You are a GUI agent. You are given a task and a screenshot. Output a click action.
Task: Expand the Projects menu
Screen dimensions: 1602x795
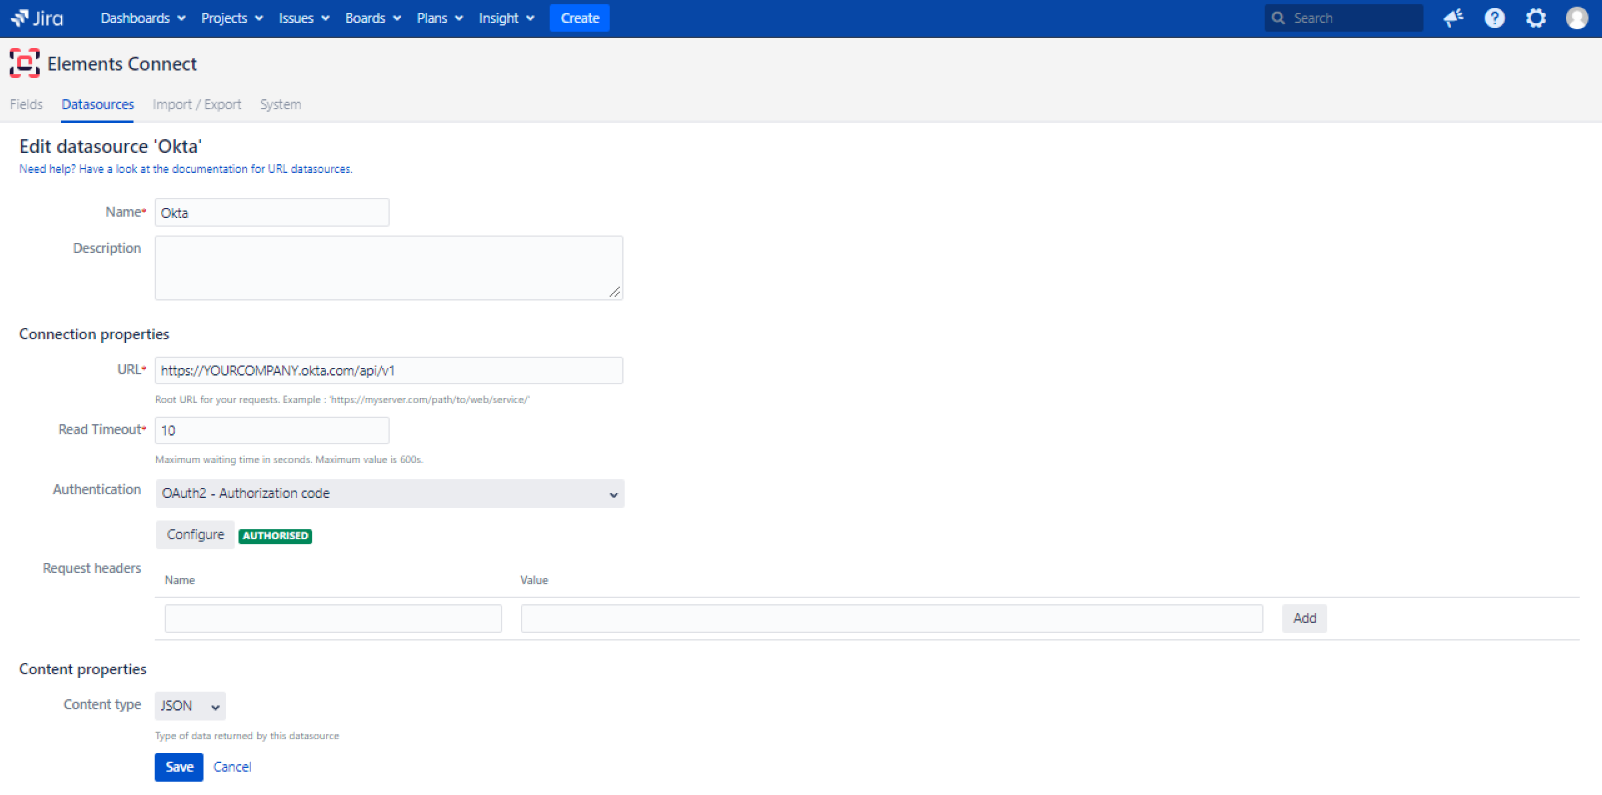pos(231,18)
